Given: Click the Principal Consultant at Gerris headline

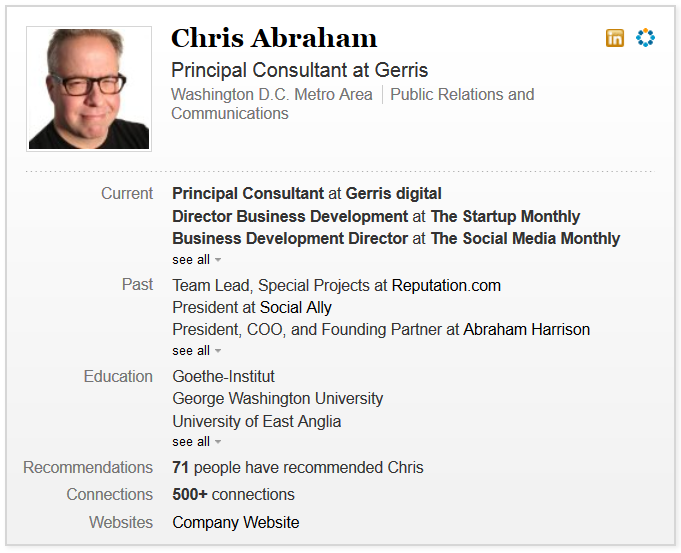Looking at the screenshot, I should [299, 70].
